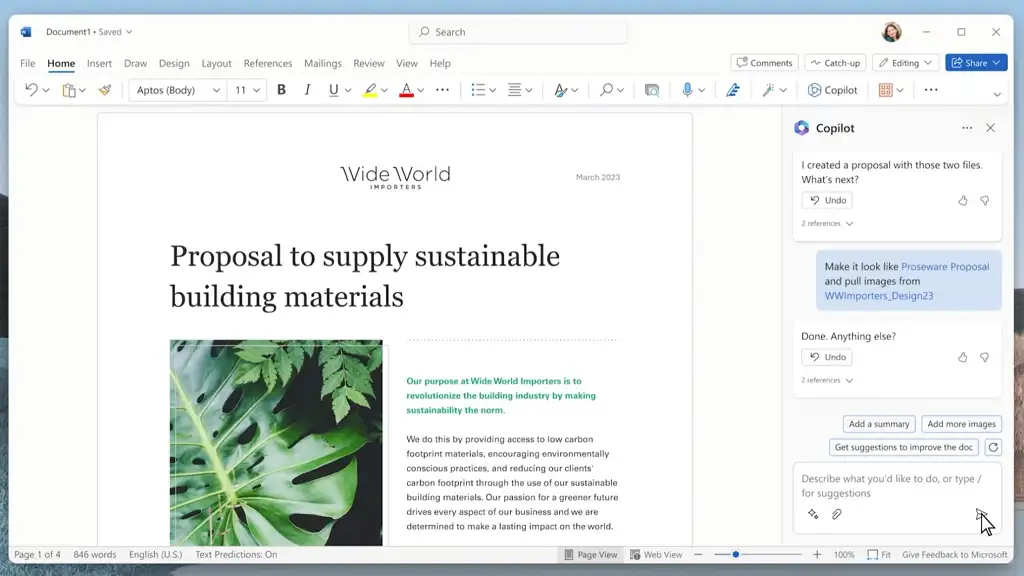The height and width of the screenshot is (576, 1024).
Task: Click the Format Painter icon
Action: tap(104, 90)
